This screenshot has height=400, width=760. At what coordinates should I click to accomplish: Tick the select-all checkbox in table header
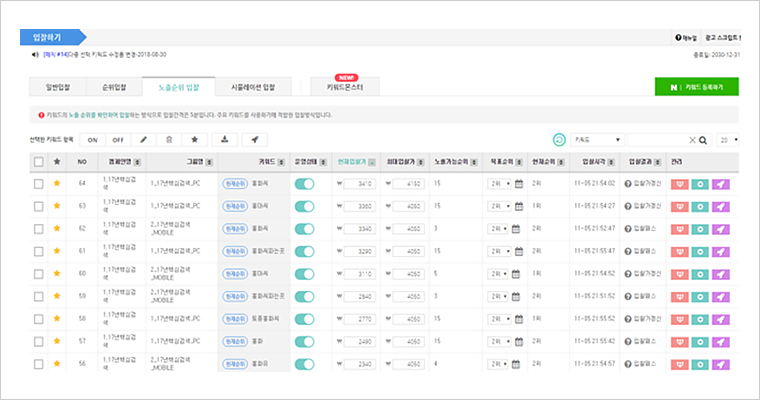[39, 162]
